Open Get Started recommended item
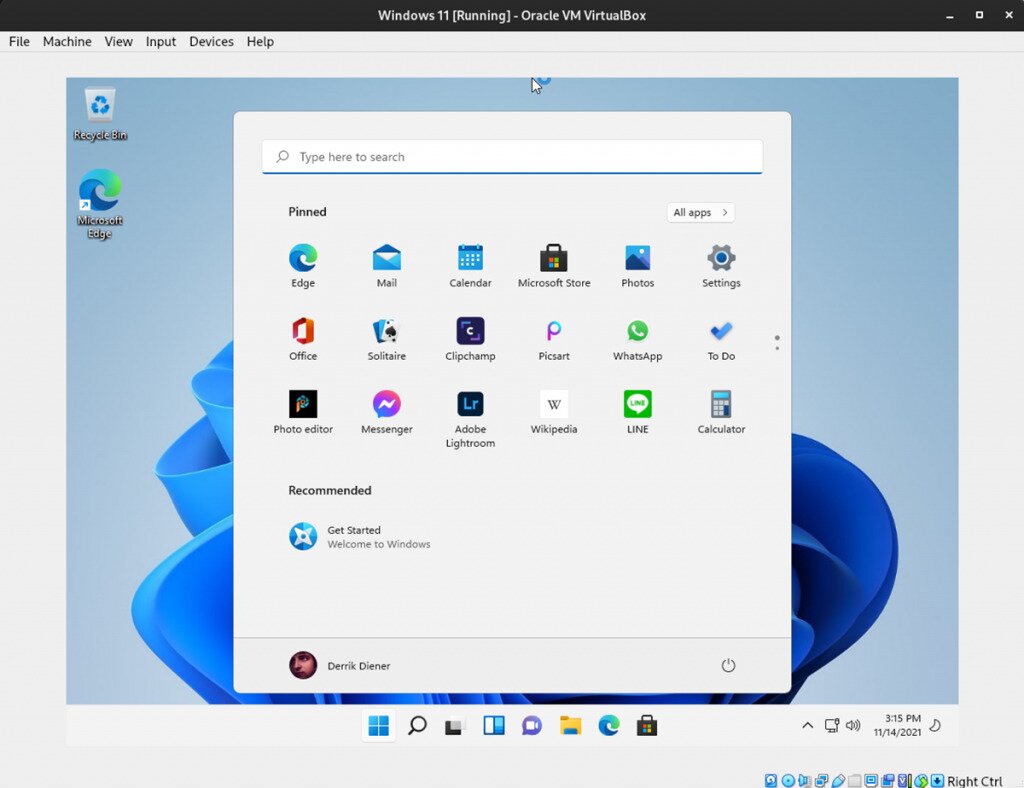The width and height of the screenshot is (1024, 788). click(x=360, y=537)
